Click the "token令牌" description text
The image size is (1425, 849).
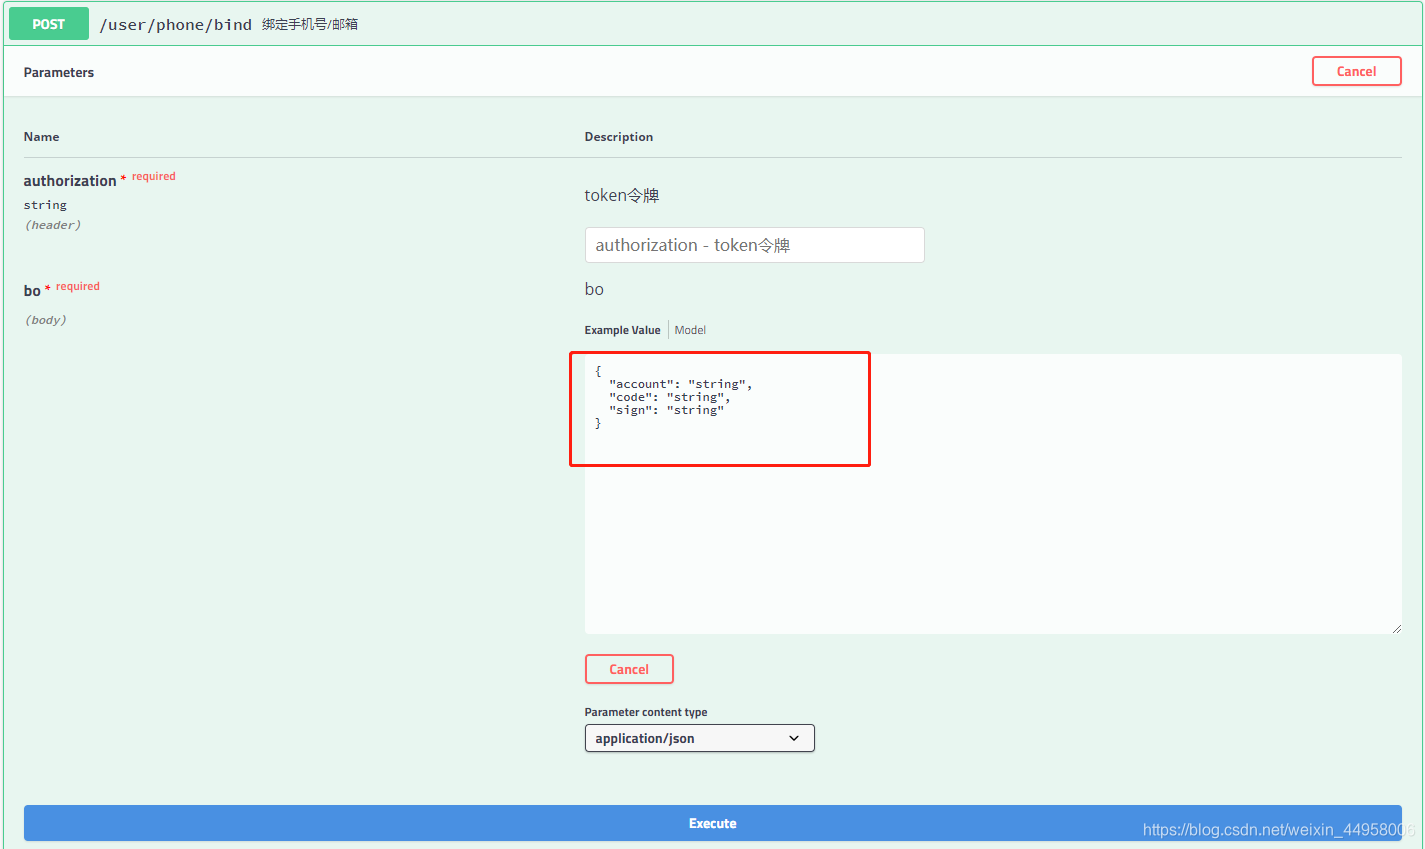click(622, 195)
